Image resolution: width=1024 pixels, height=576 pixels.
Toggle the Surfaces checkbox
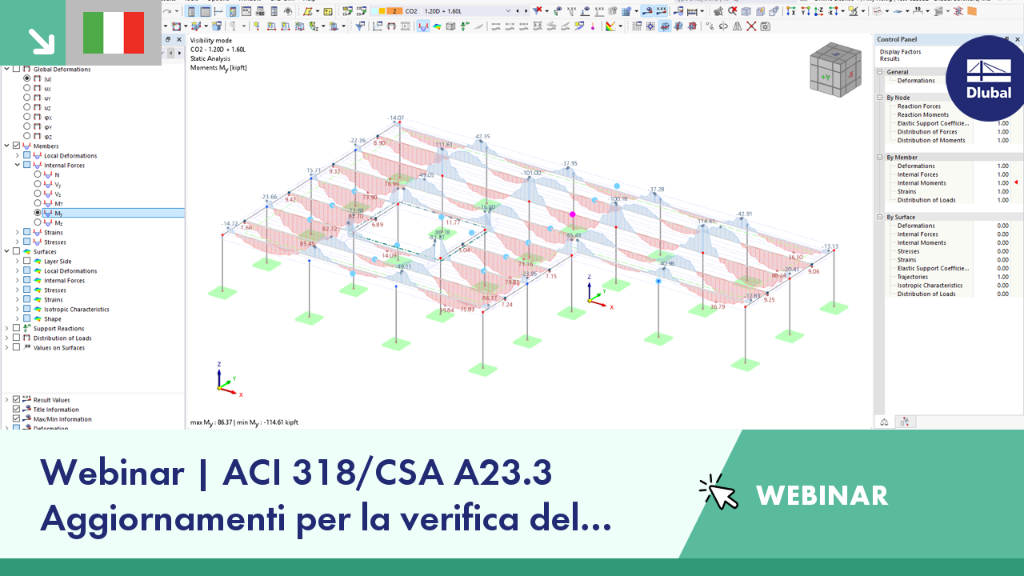point(16,251)
